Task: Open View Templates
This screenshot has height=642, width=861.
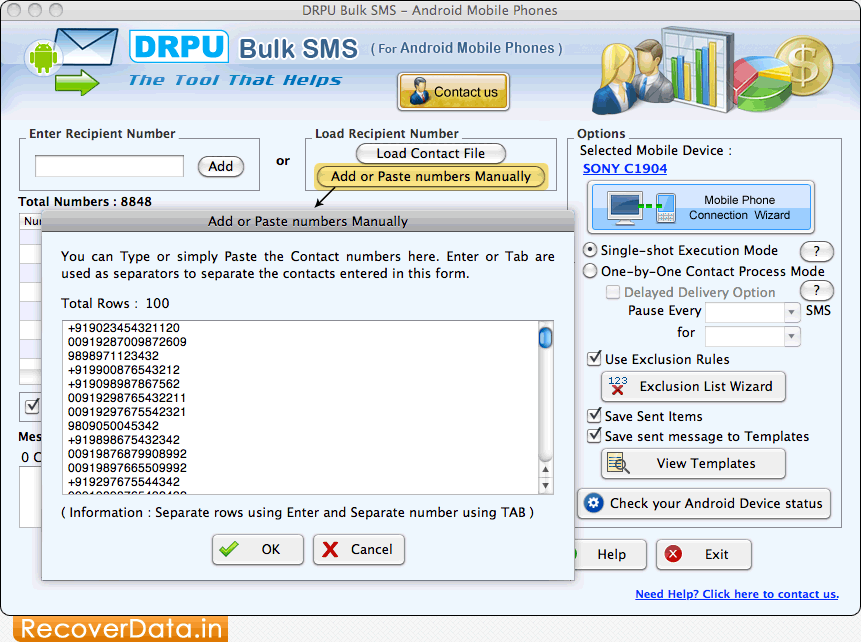Action: pyautogui.click(x=693, y=463)
